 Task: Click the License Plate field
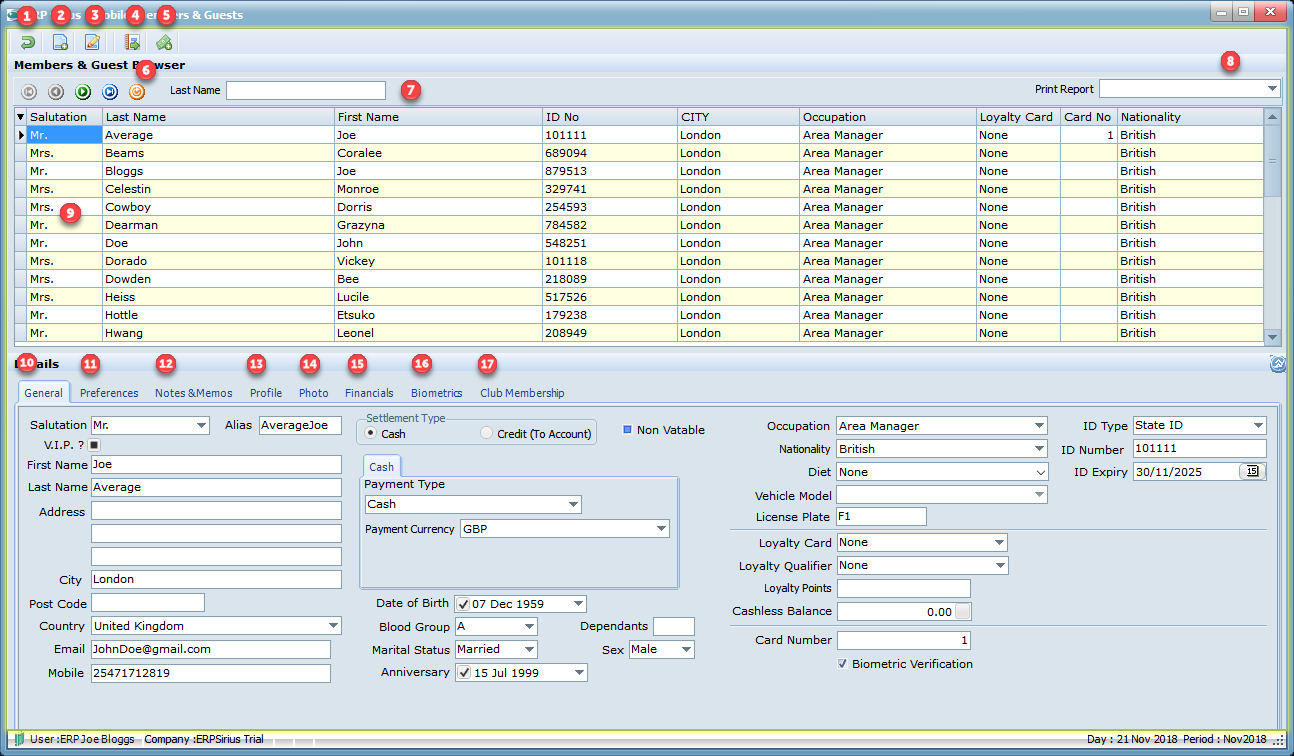pyautogui.click(x=881, y=517)
